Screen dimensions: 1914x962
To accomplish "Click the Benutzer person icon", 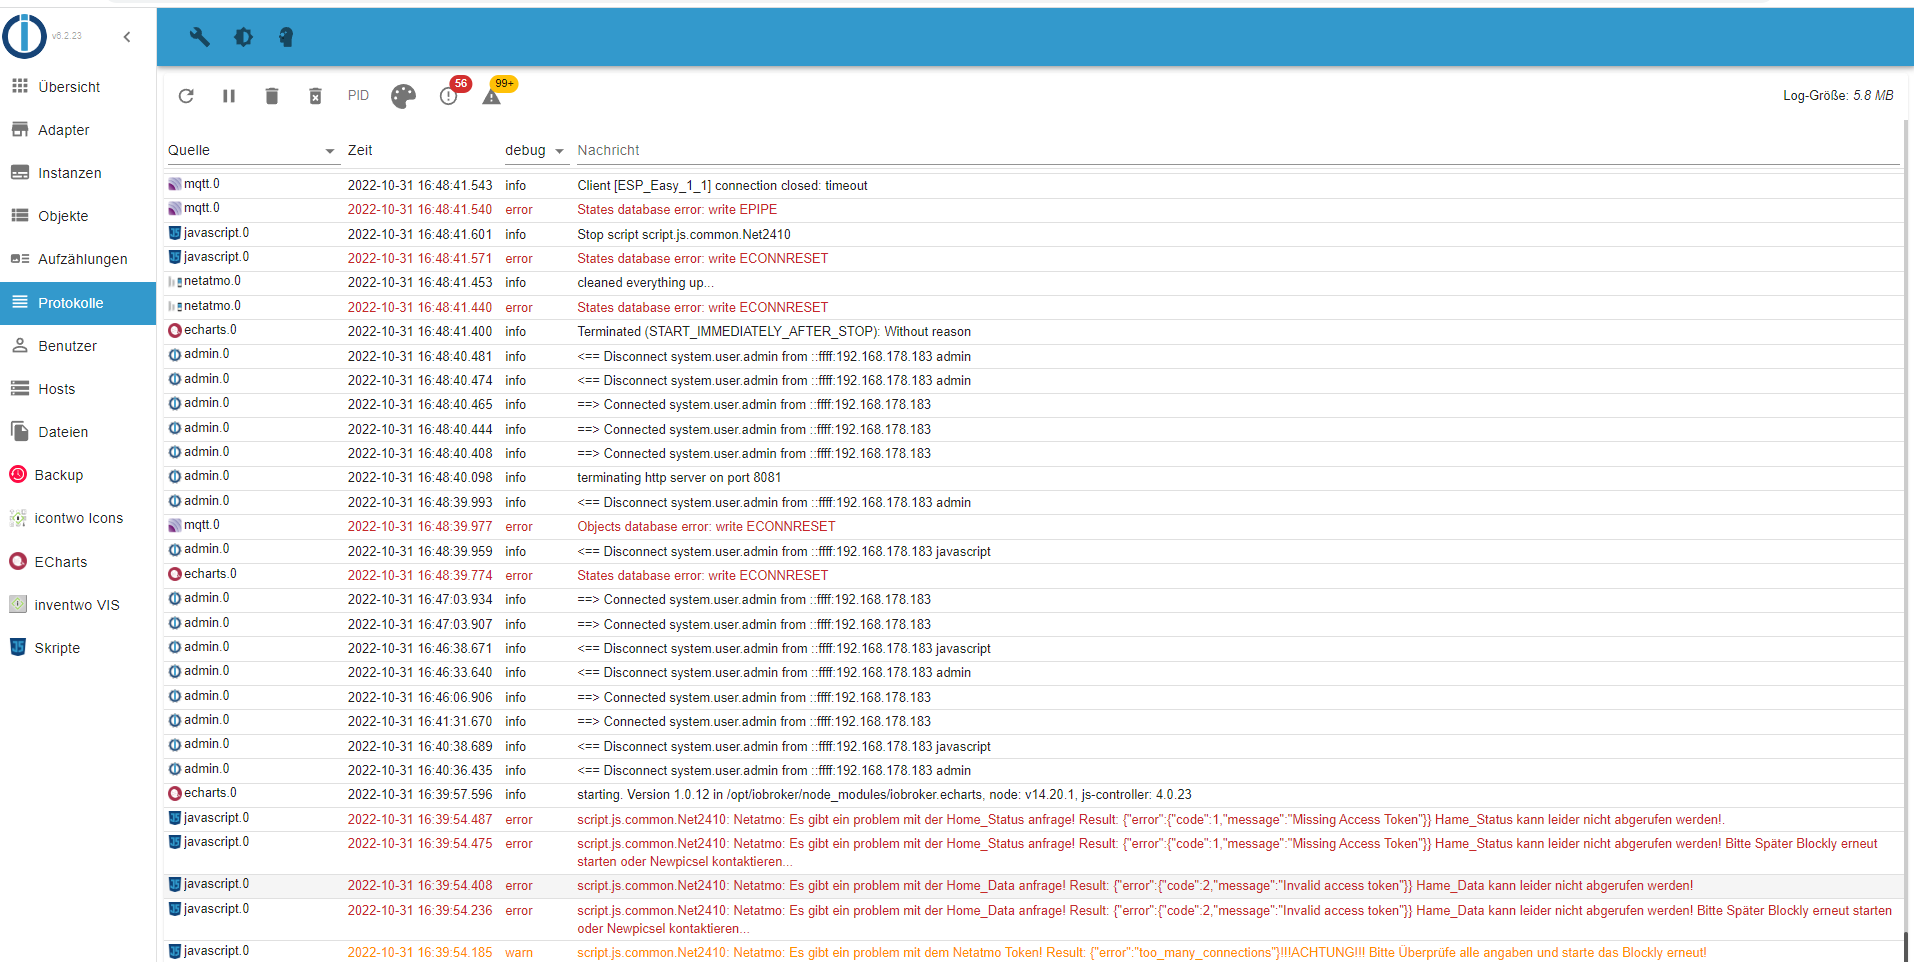I will pos(19,345).
